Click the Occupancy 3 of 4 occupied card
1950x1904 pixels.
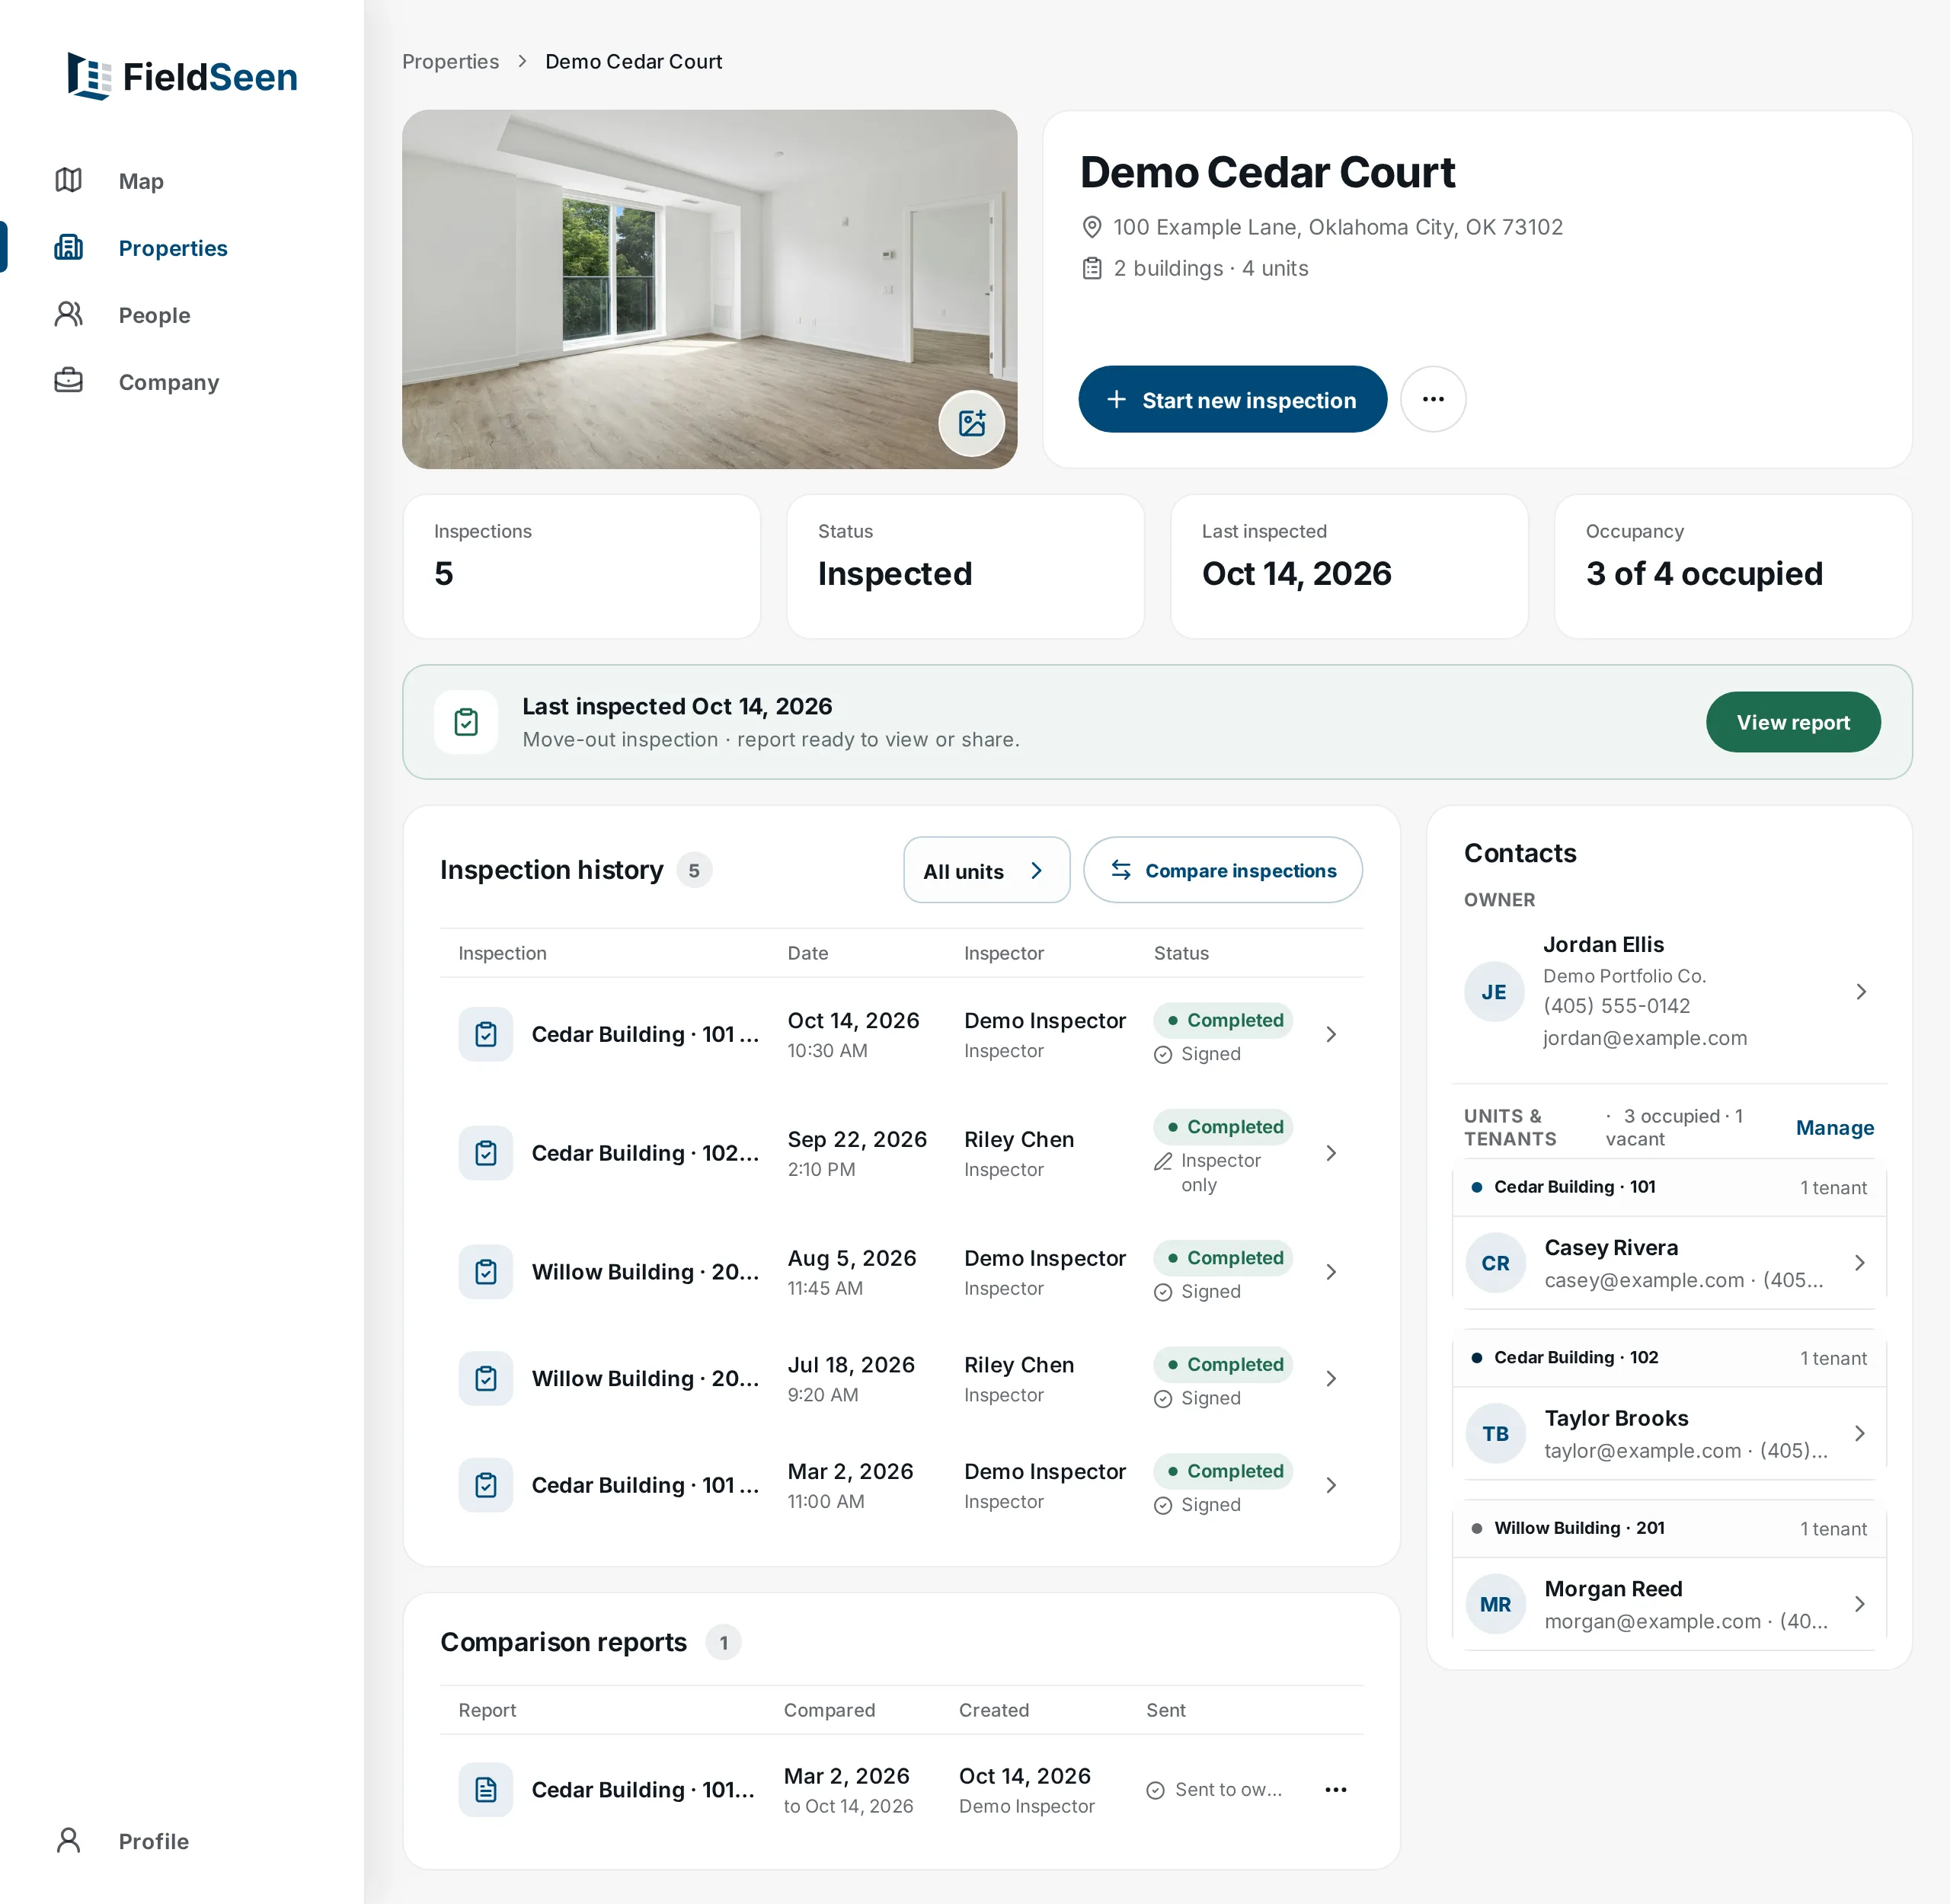(1733, 566)
